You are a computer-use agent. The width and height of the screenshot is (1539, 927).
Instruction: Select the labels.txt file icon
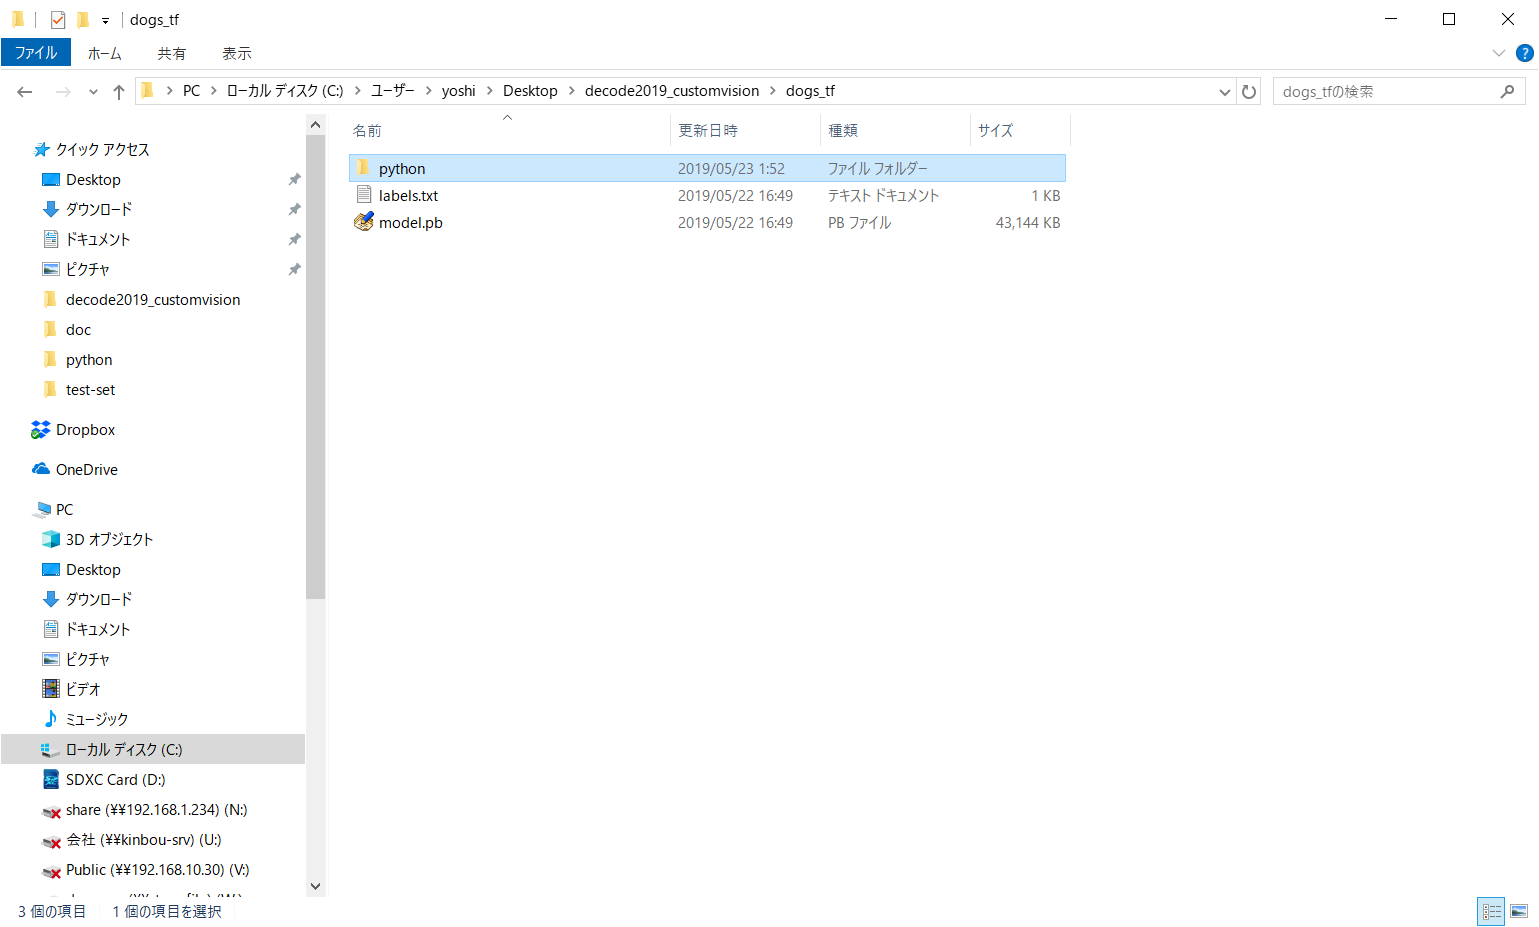click(x=364, y=195)
